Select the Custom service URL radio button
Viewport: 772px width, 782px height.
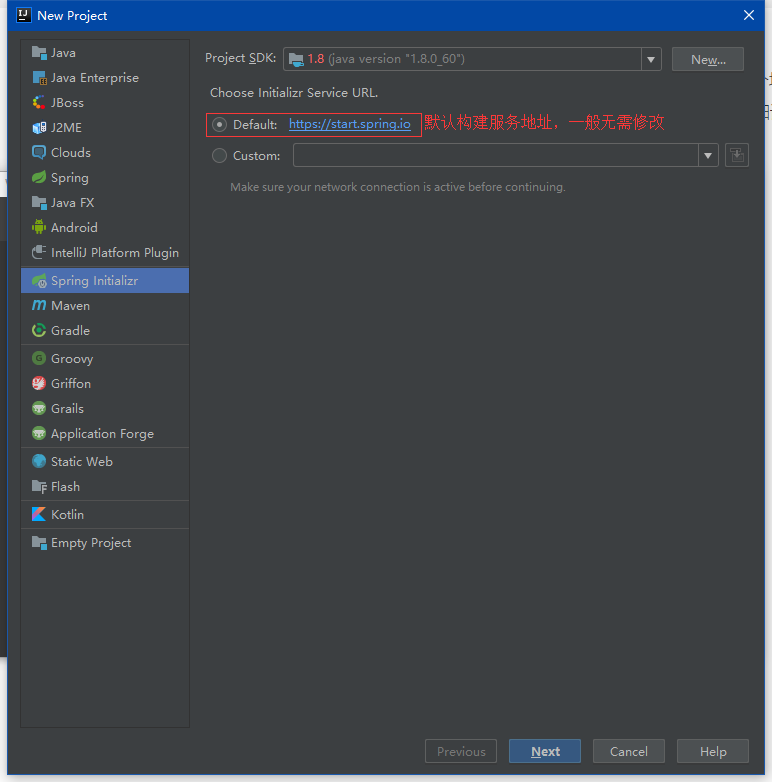coord(219,156)
